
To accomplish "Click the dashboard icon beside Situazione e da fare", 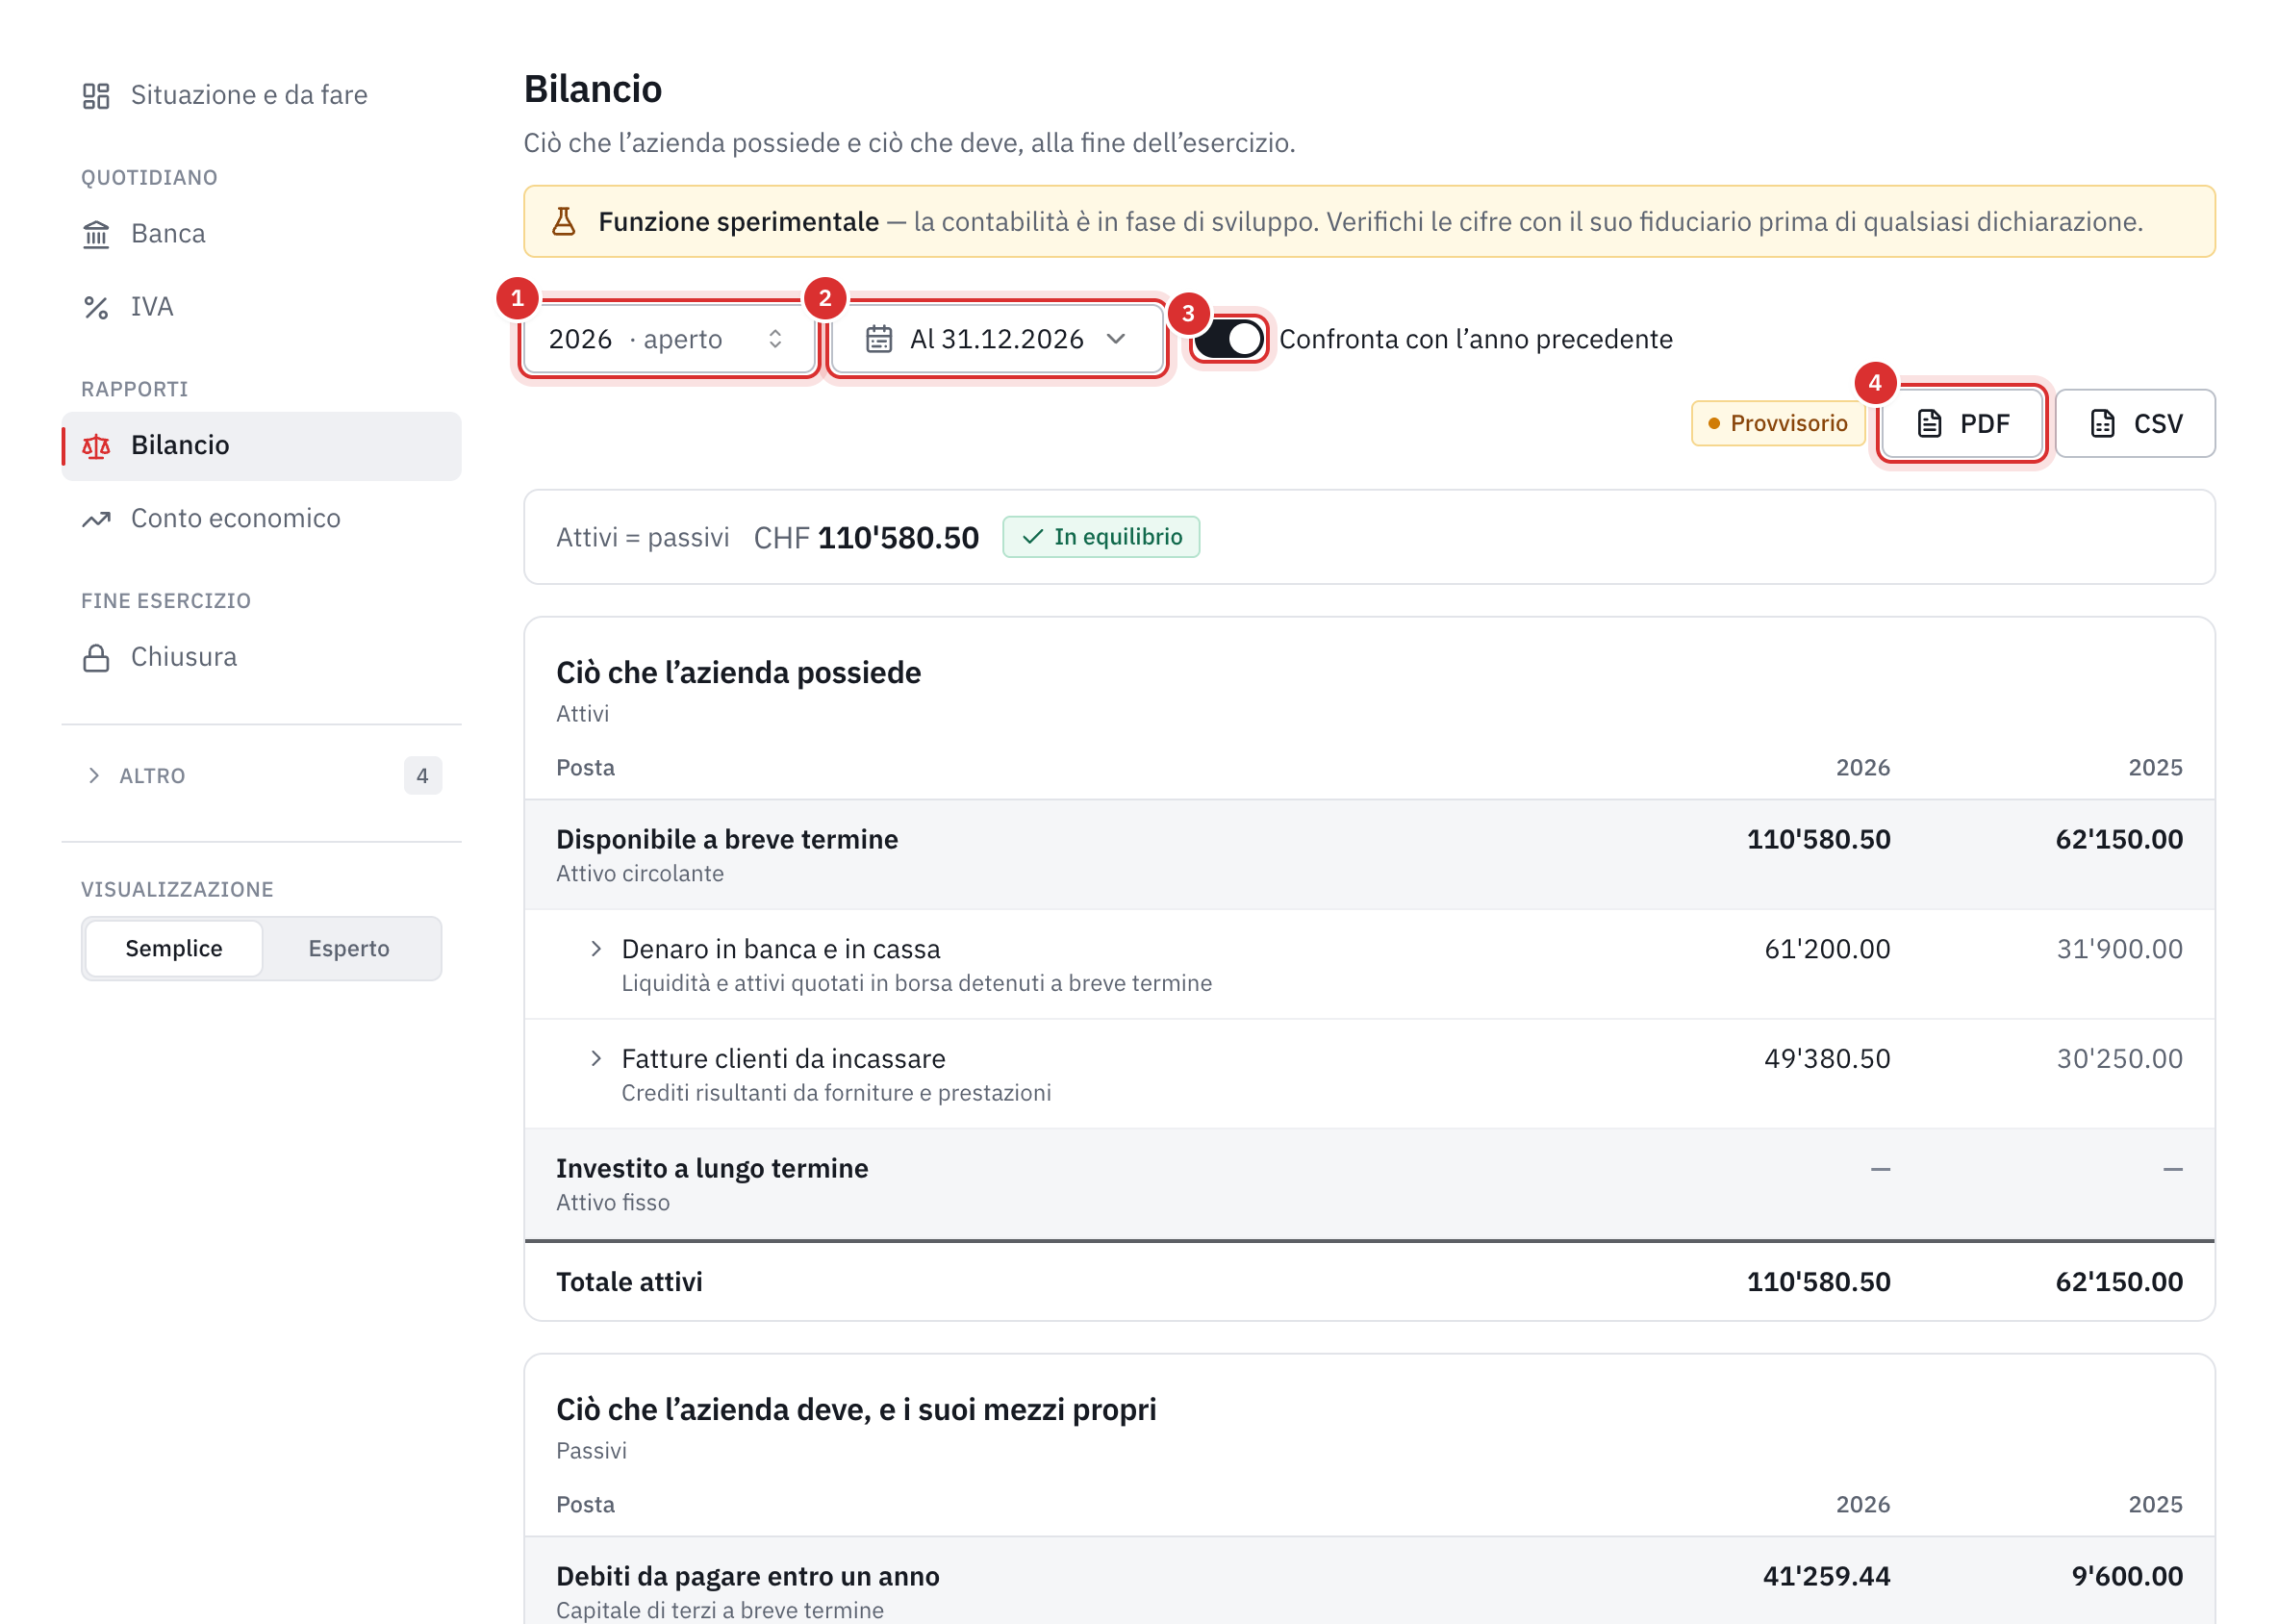I will coord(96,96).
